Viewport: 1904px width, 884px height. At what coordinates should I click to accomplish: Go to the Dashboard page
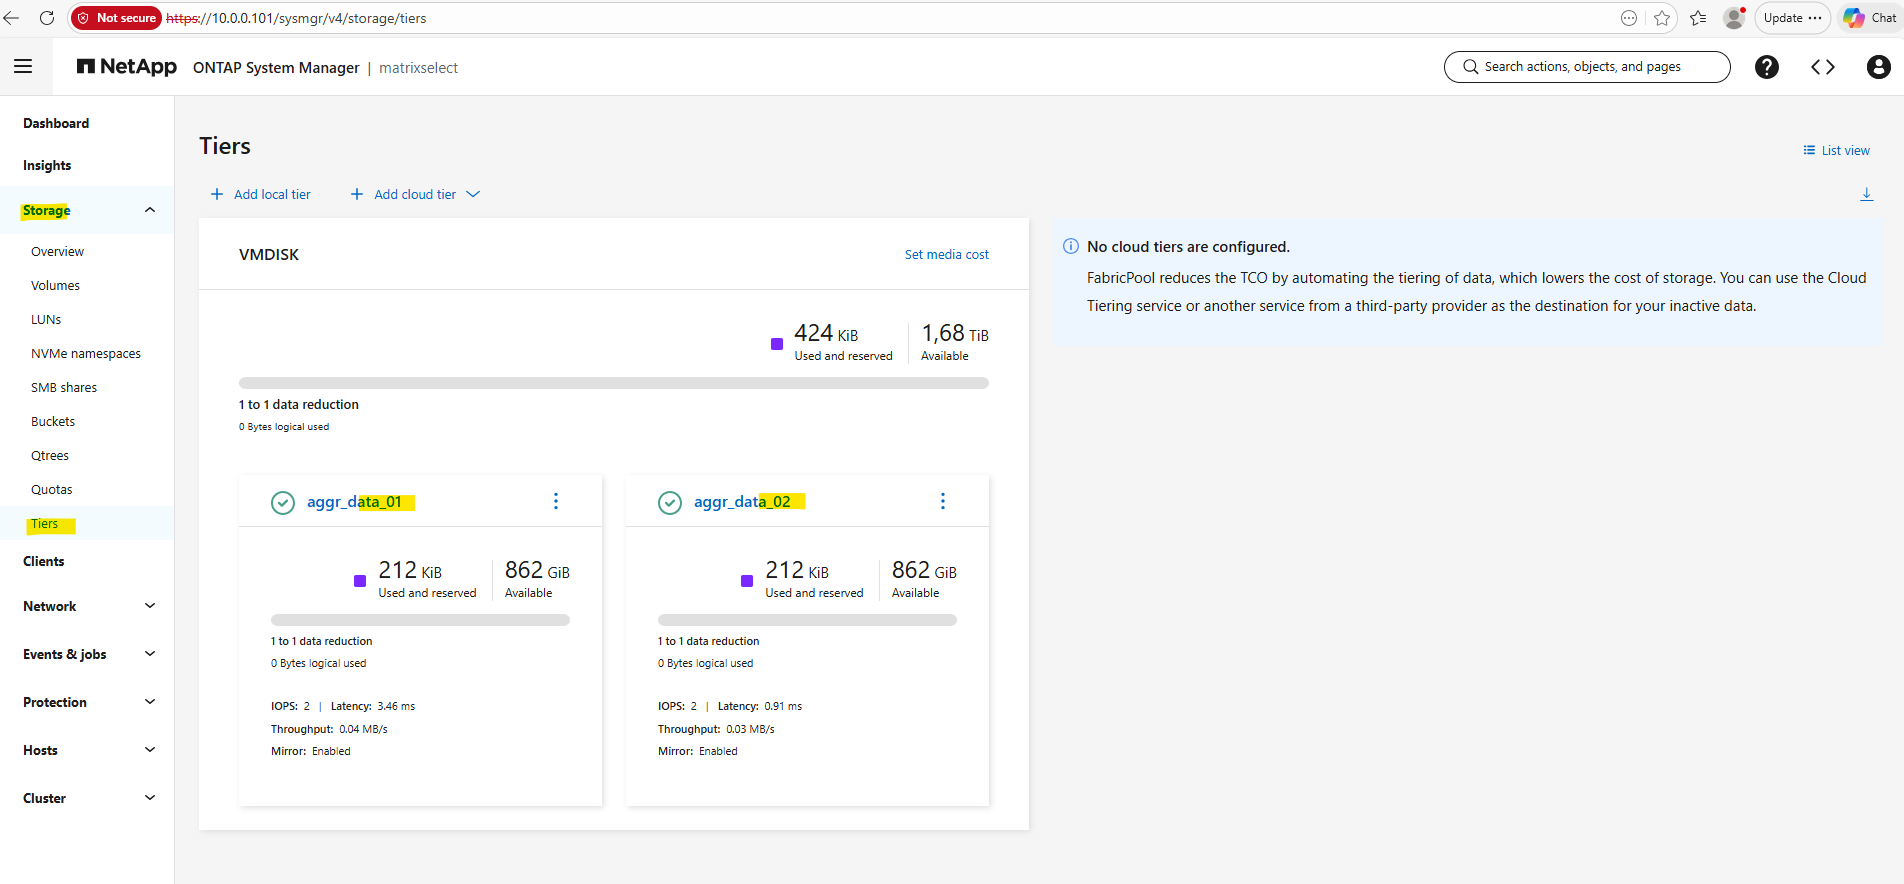[x=56, y=124]
